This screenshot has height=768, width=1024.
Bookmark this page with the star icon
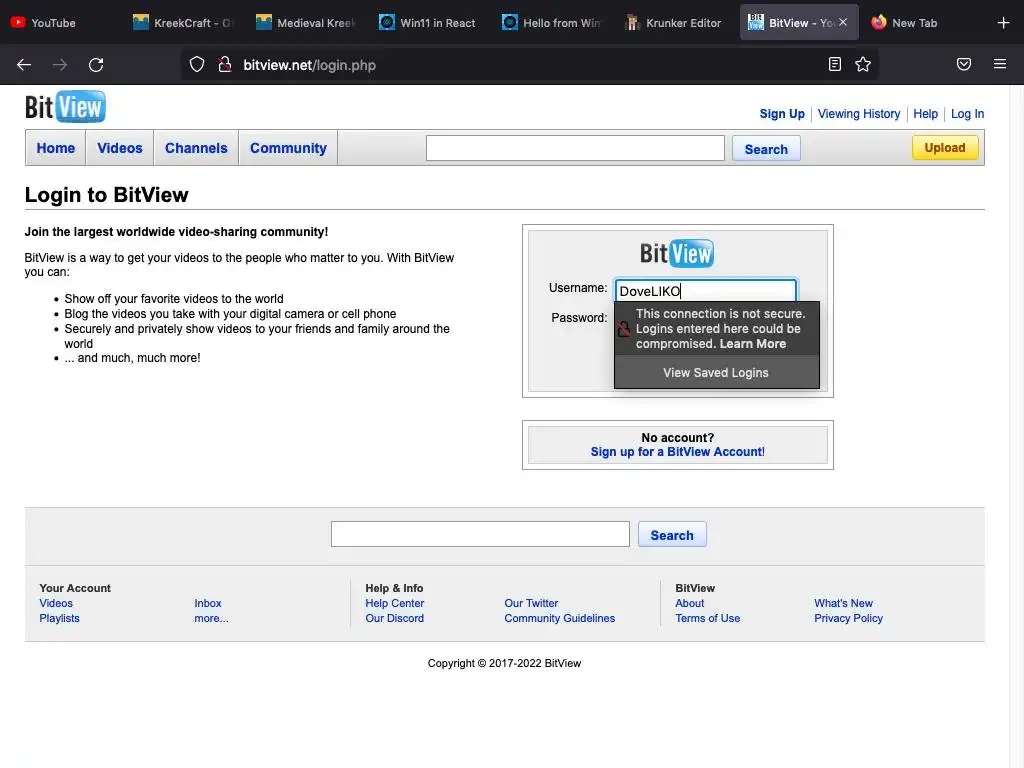863,64
